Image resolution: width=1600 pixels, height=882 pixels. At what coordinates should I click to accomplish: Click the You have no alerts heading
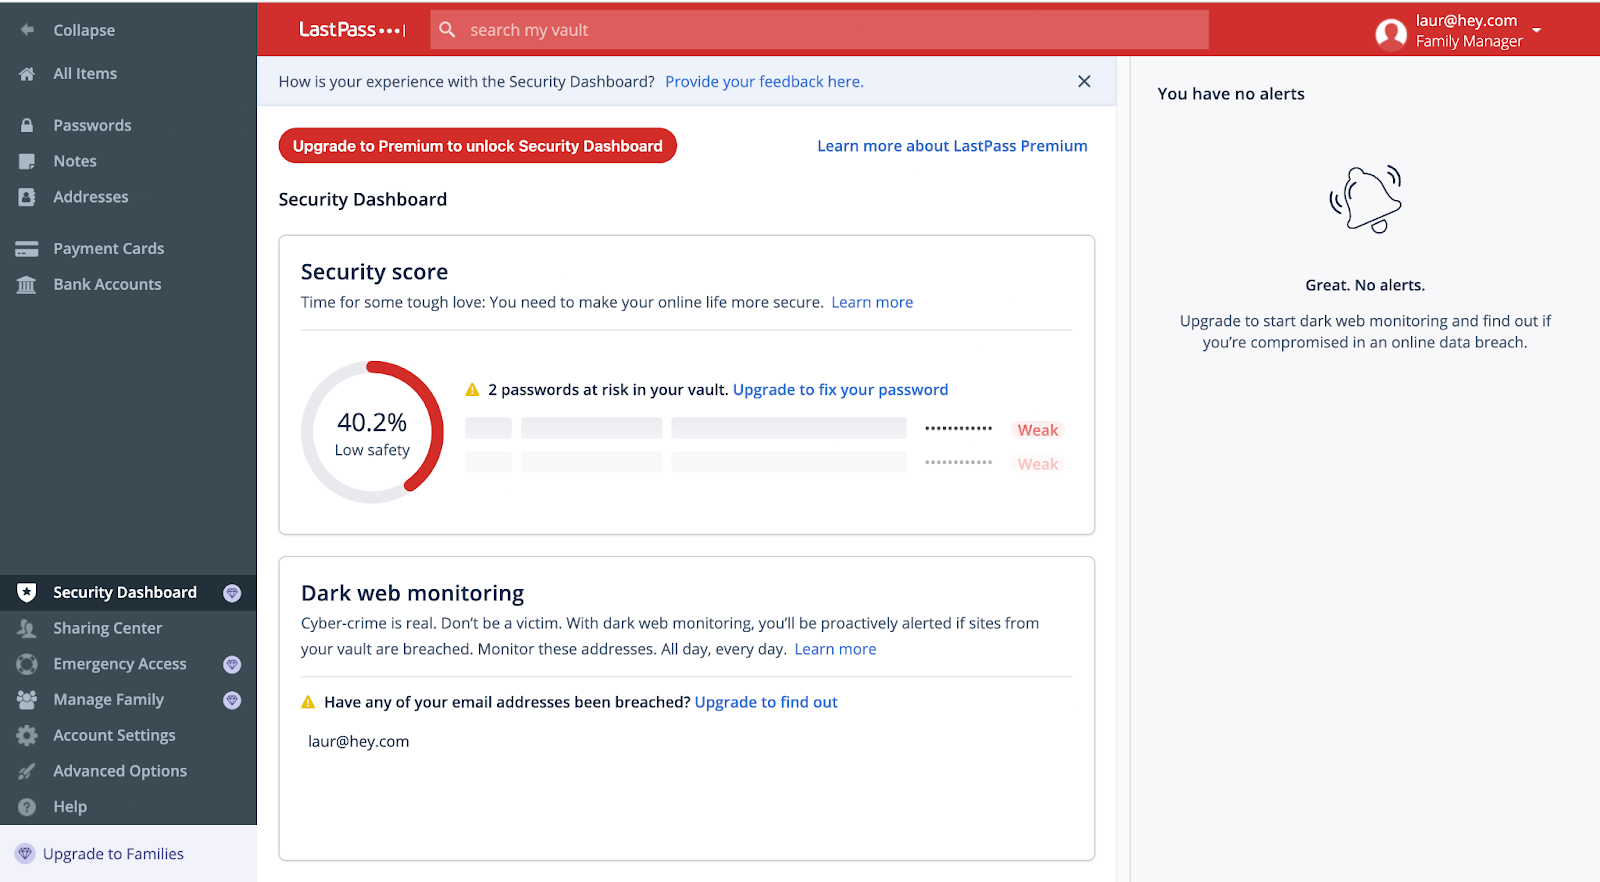[x=1231, y=94]
